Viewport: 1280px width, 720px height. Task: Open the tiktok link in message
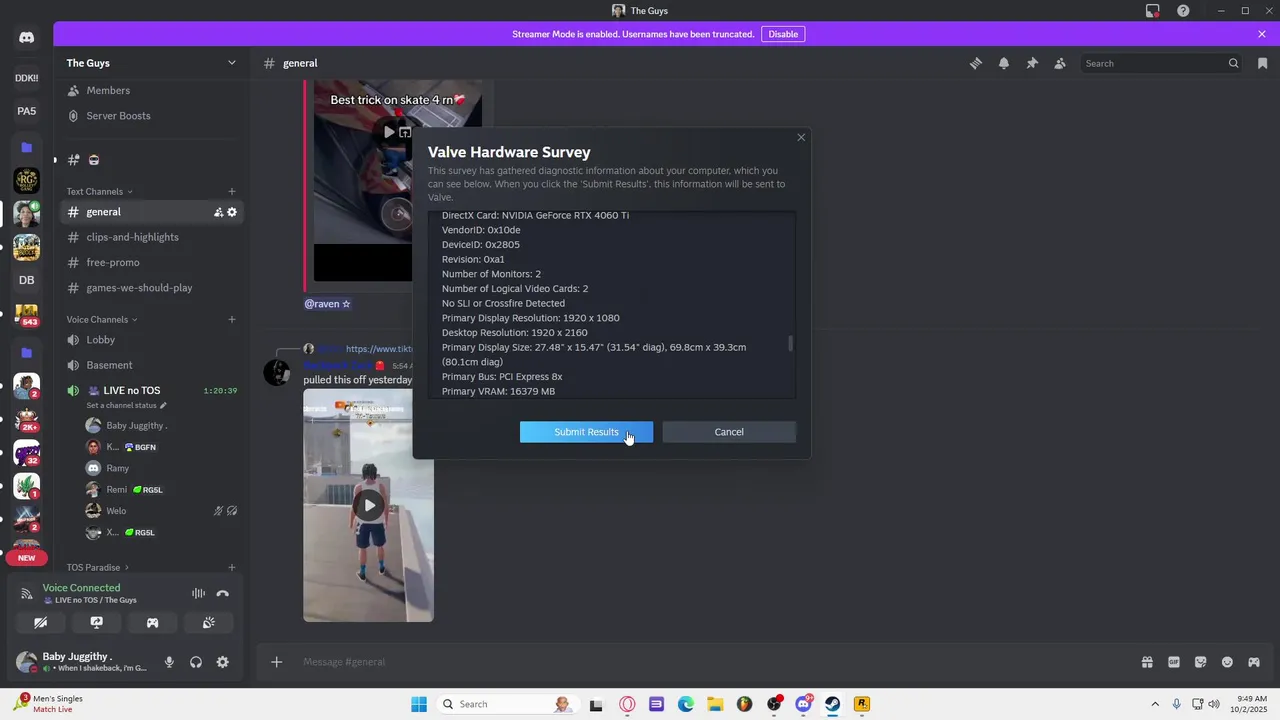379,349
